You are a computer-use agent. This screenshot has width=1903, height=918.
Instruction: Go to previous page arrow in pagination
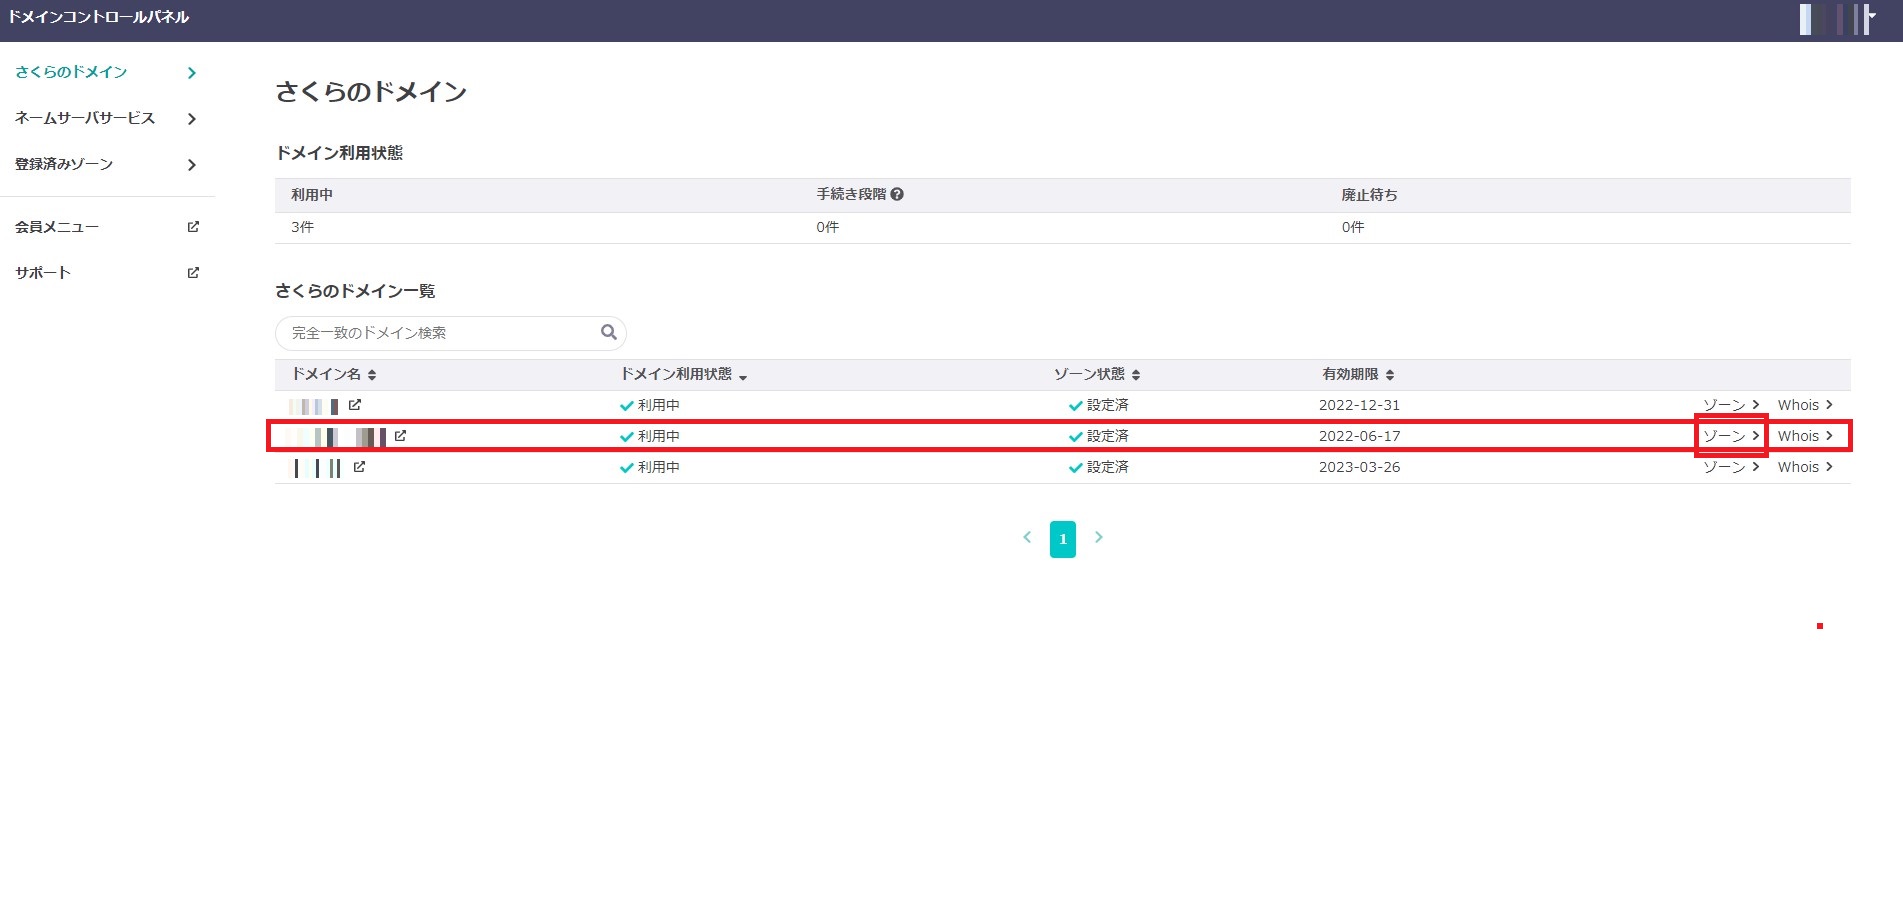1027,538
